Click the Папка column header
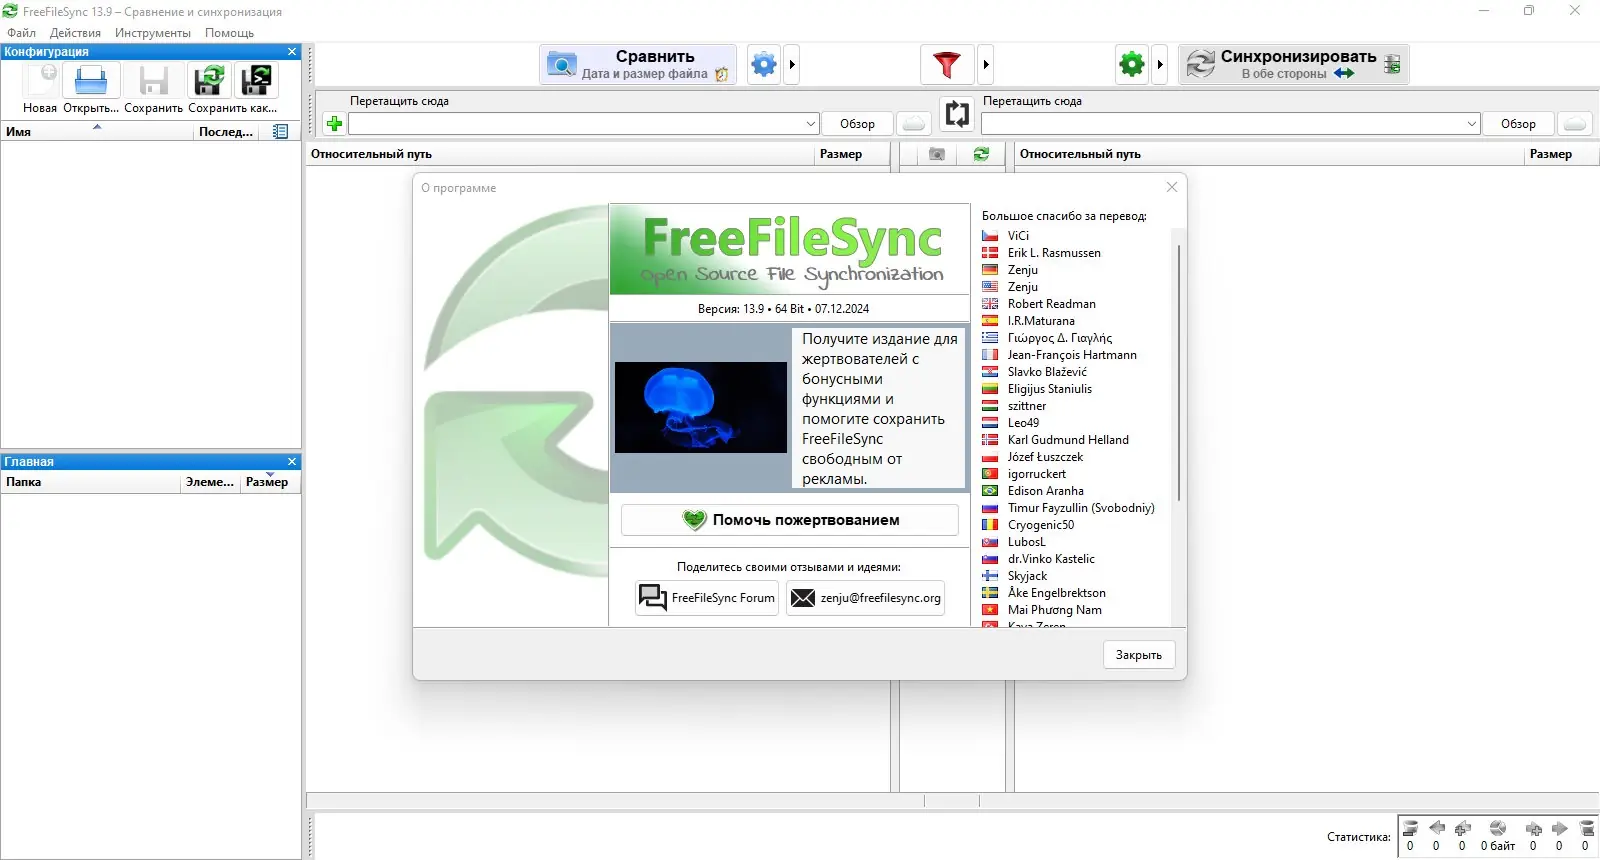1600x860 pixels. tap(90, 482)
